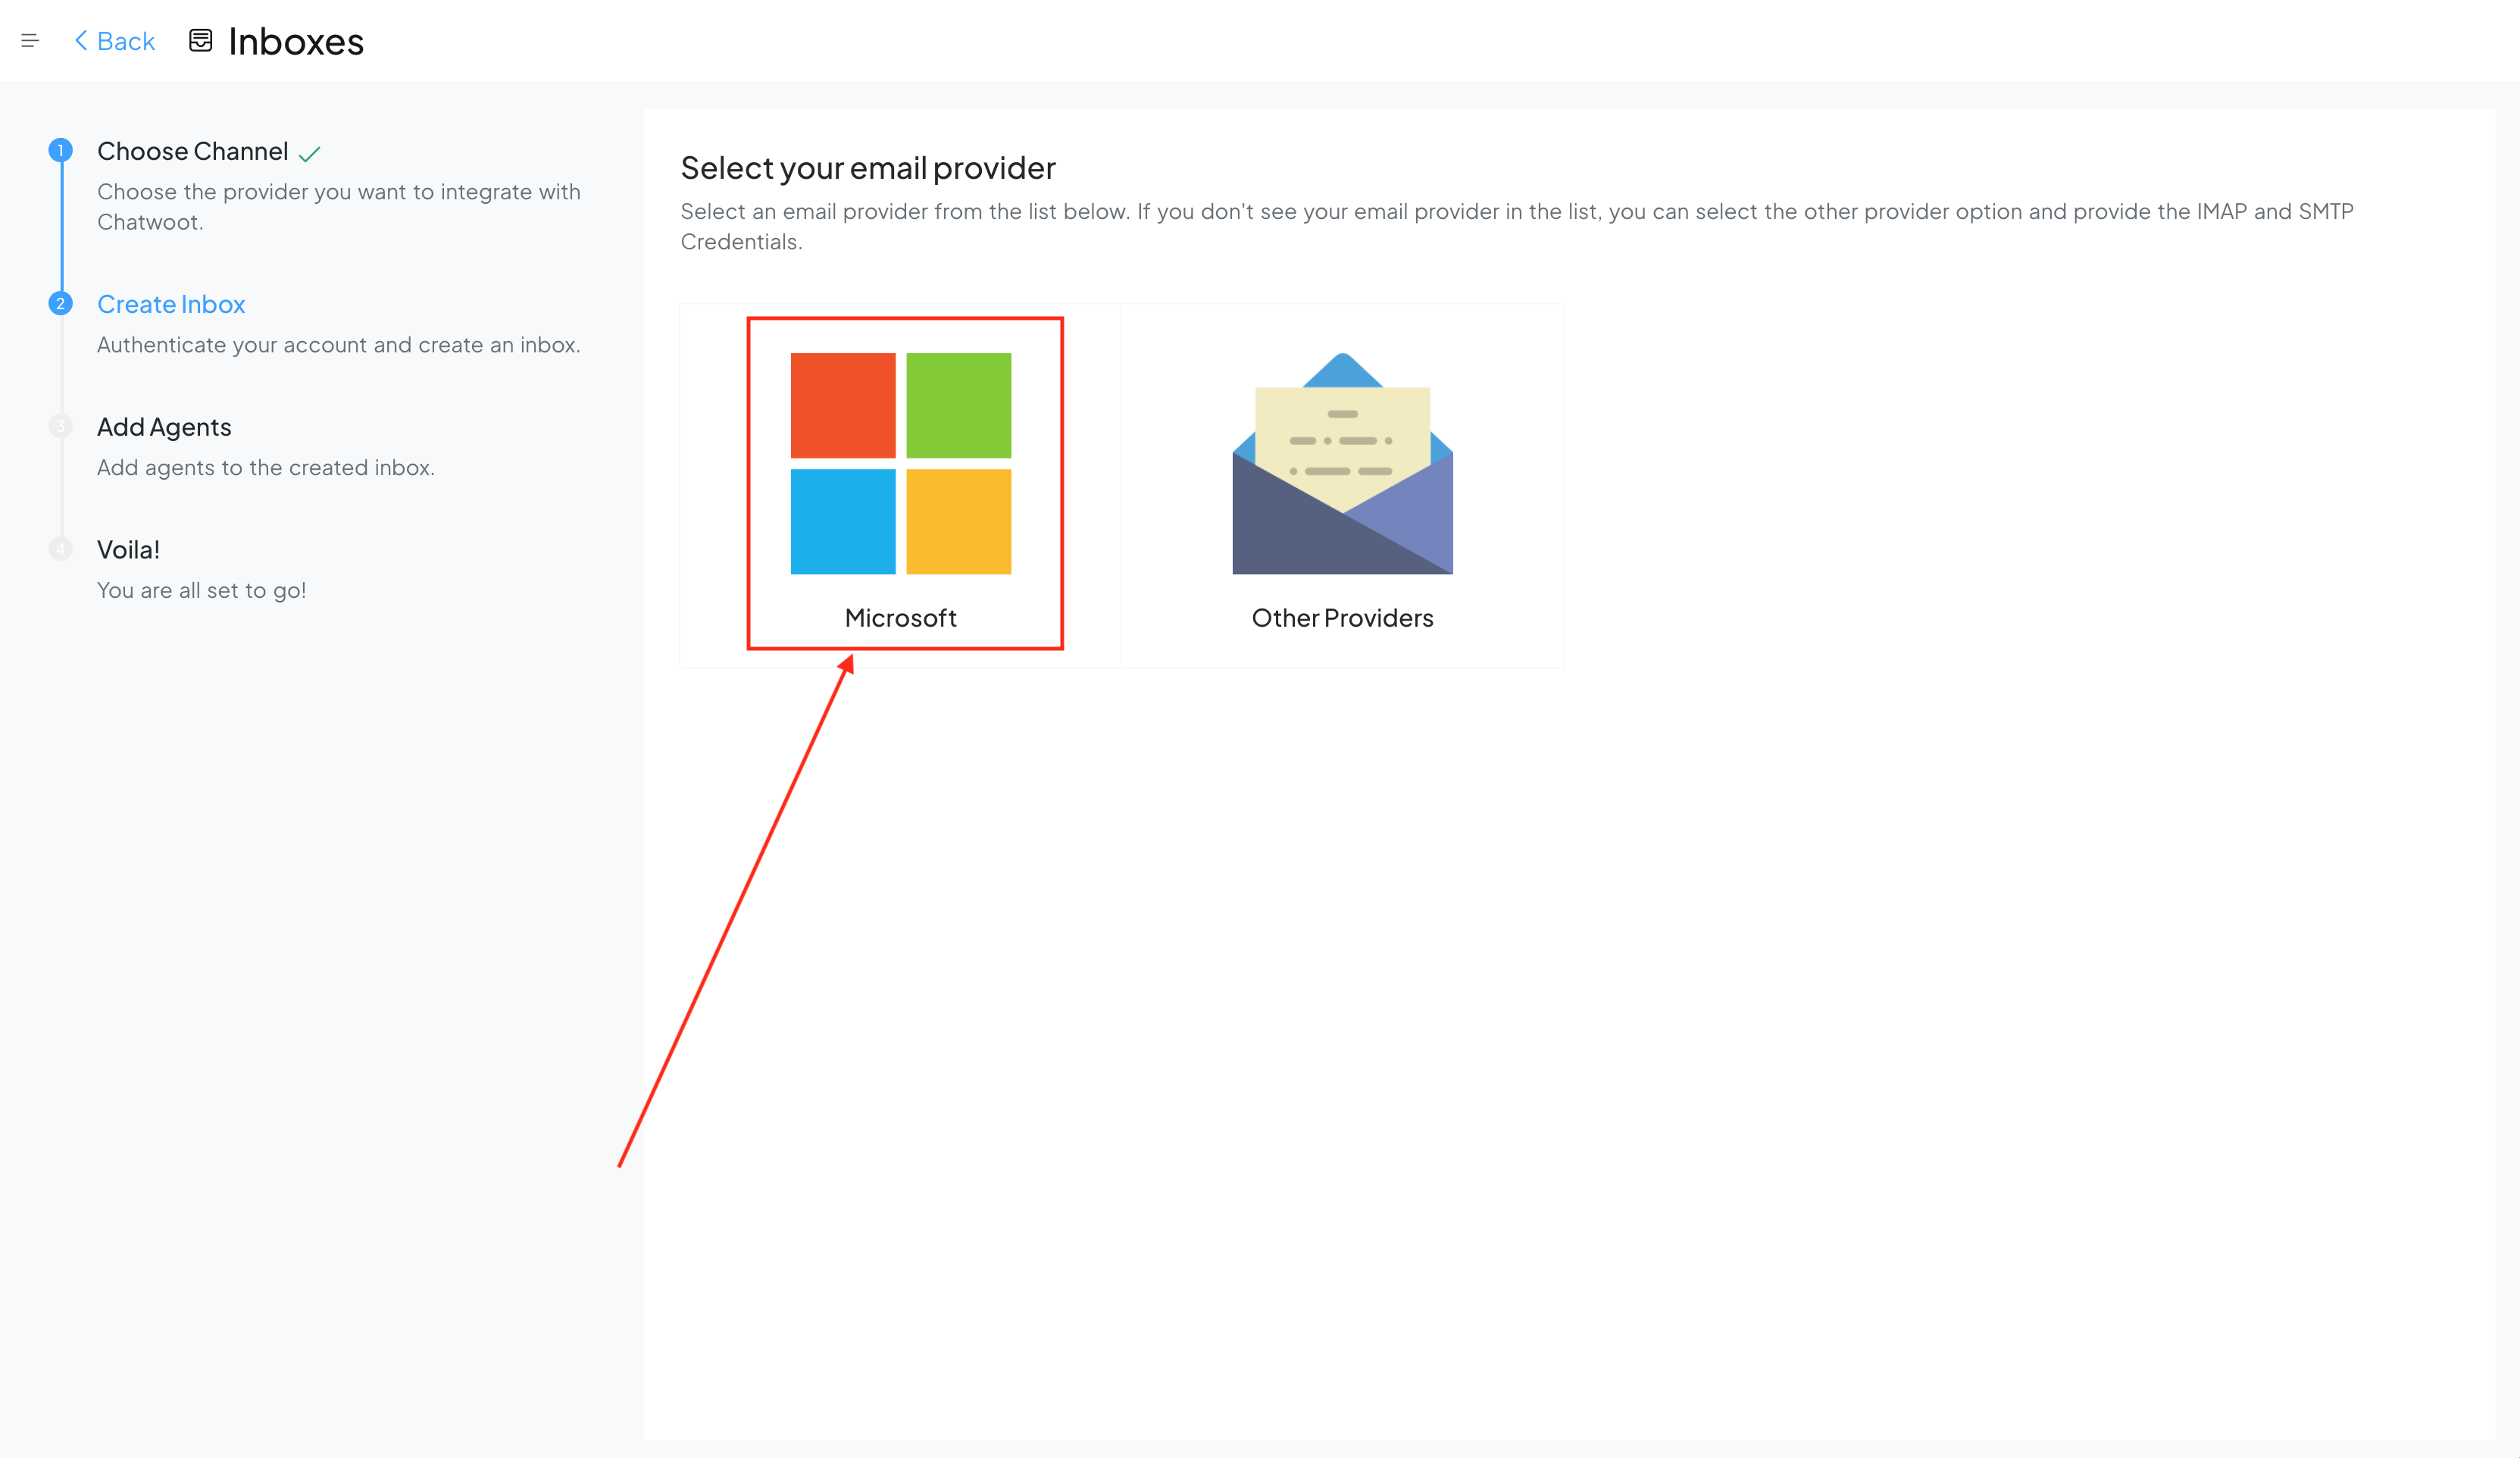The image size is (2520, 1458).
Task: Click the green checkmark beside Choose Channel
Action: click(310, 154)
